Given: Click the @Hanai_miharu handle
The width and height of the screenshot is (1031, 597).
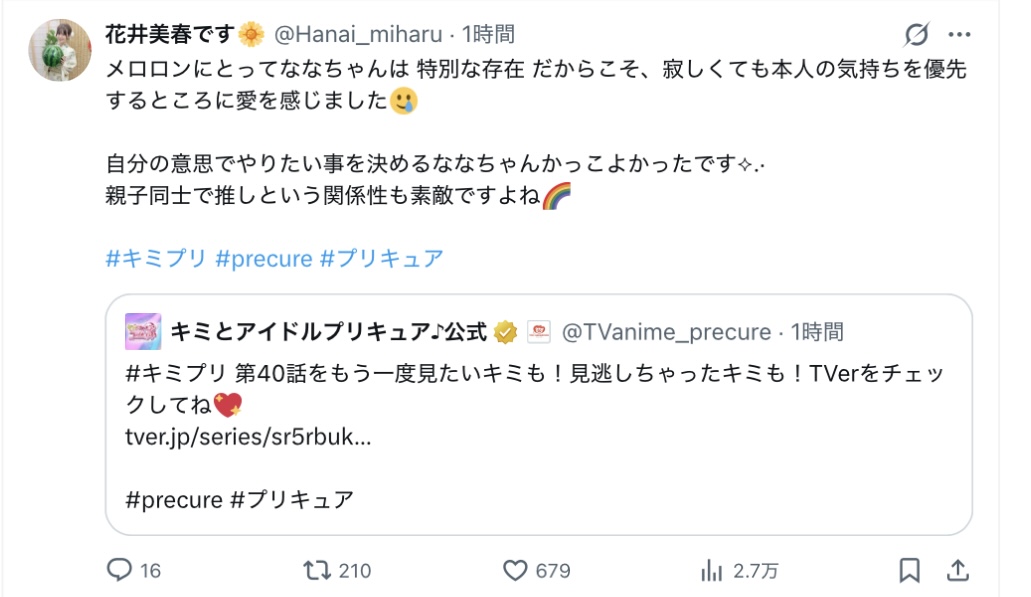Looking at the screenshot, I should 357,34.
